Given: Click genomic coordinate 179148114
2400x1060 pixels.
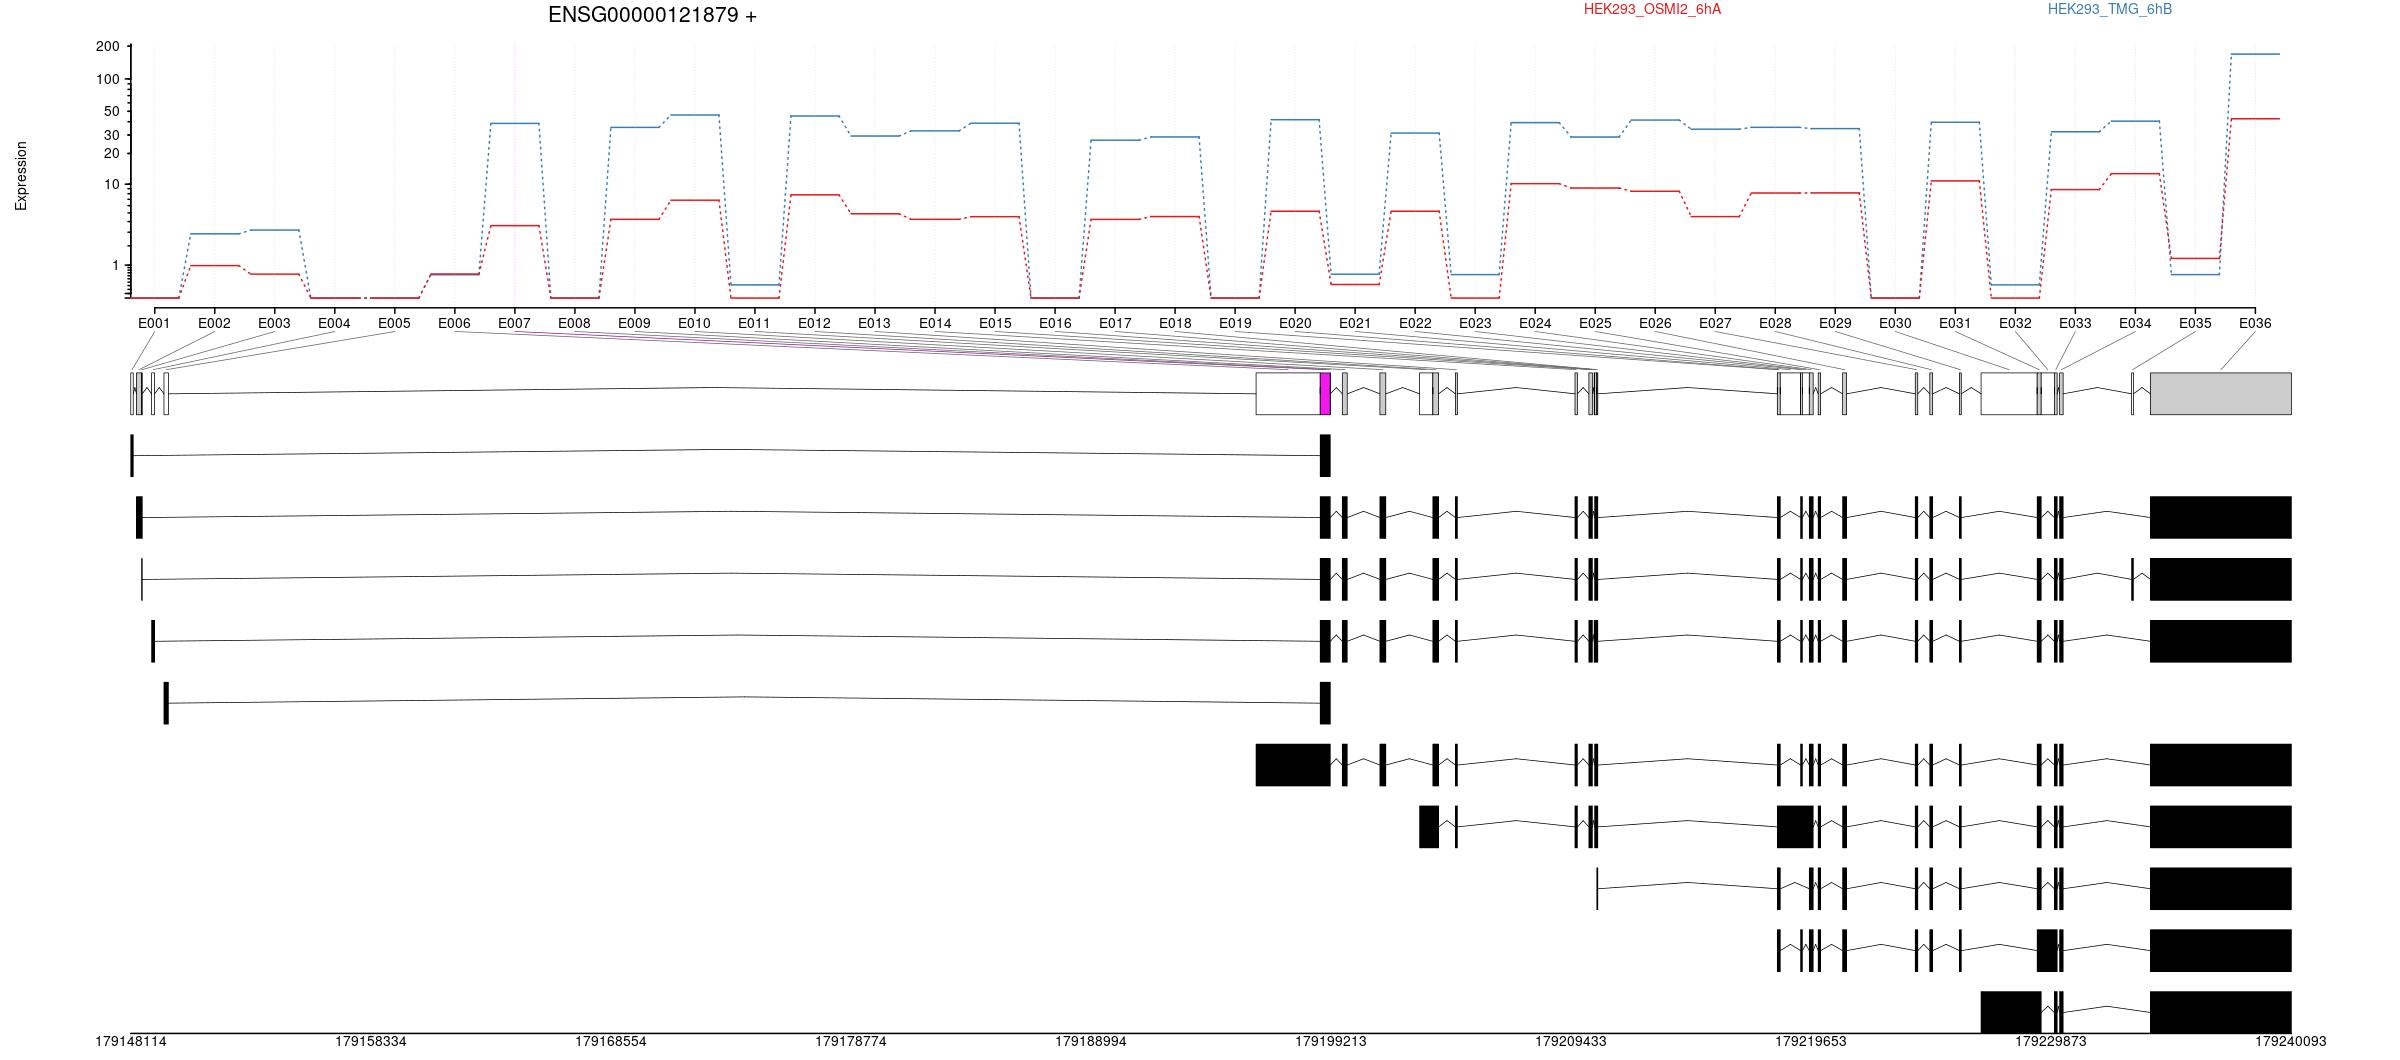Looking at the screenshot, I should coord(131,1042).
